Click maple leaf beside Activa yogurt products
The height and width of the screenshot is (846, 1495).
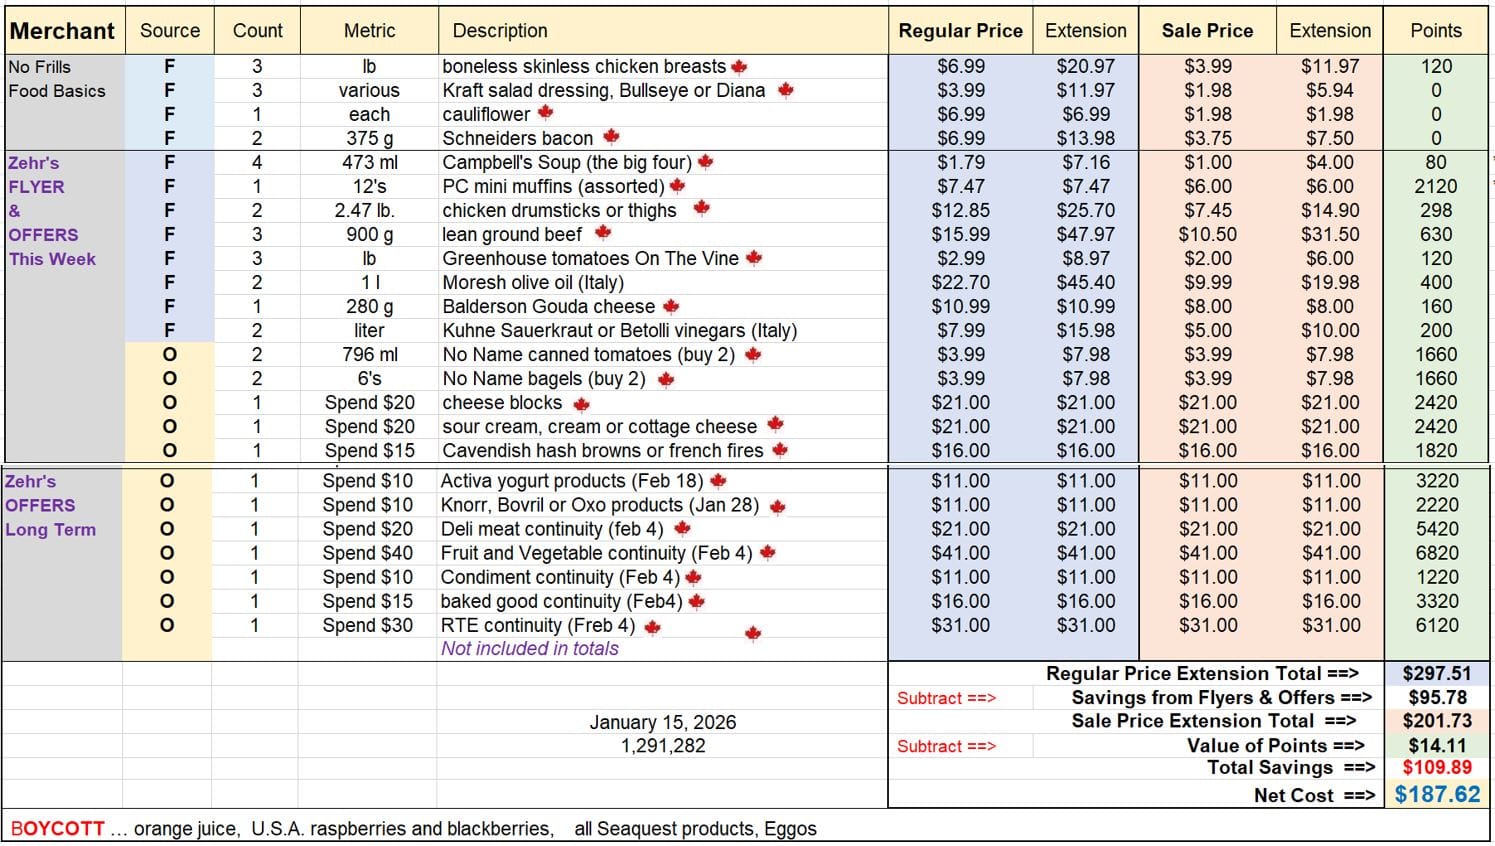tap(718, 481)
